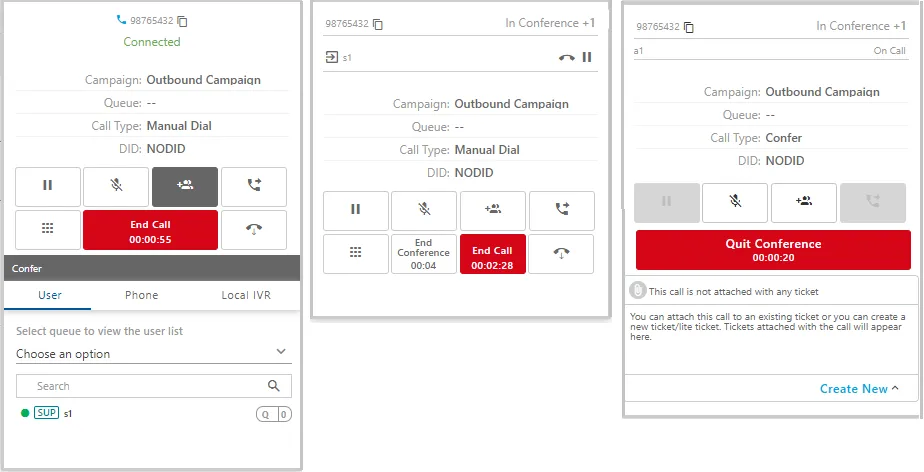
Task: Click hang-up arrow icon in left panel
Action: tap(254, 230)
